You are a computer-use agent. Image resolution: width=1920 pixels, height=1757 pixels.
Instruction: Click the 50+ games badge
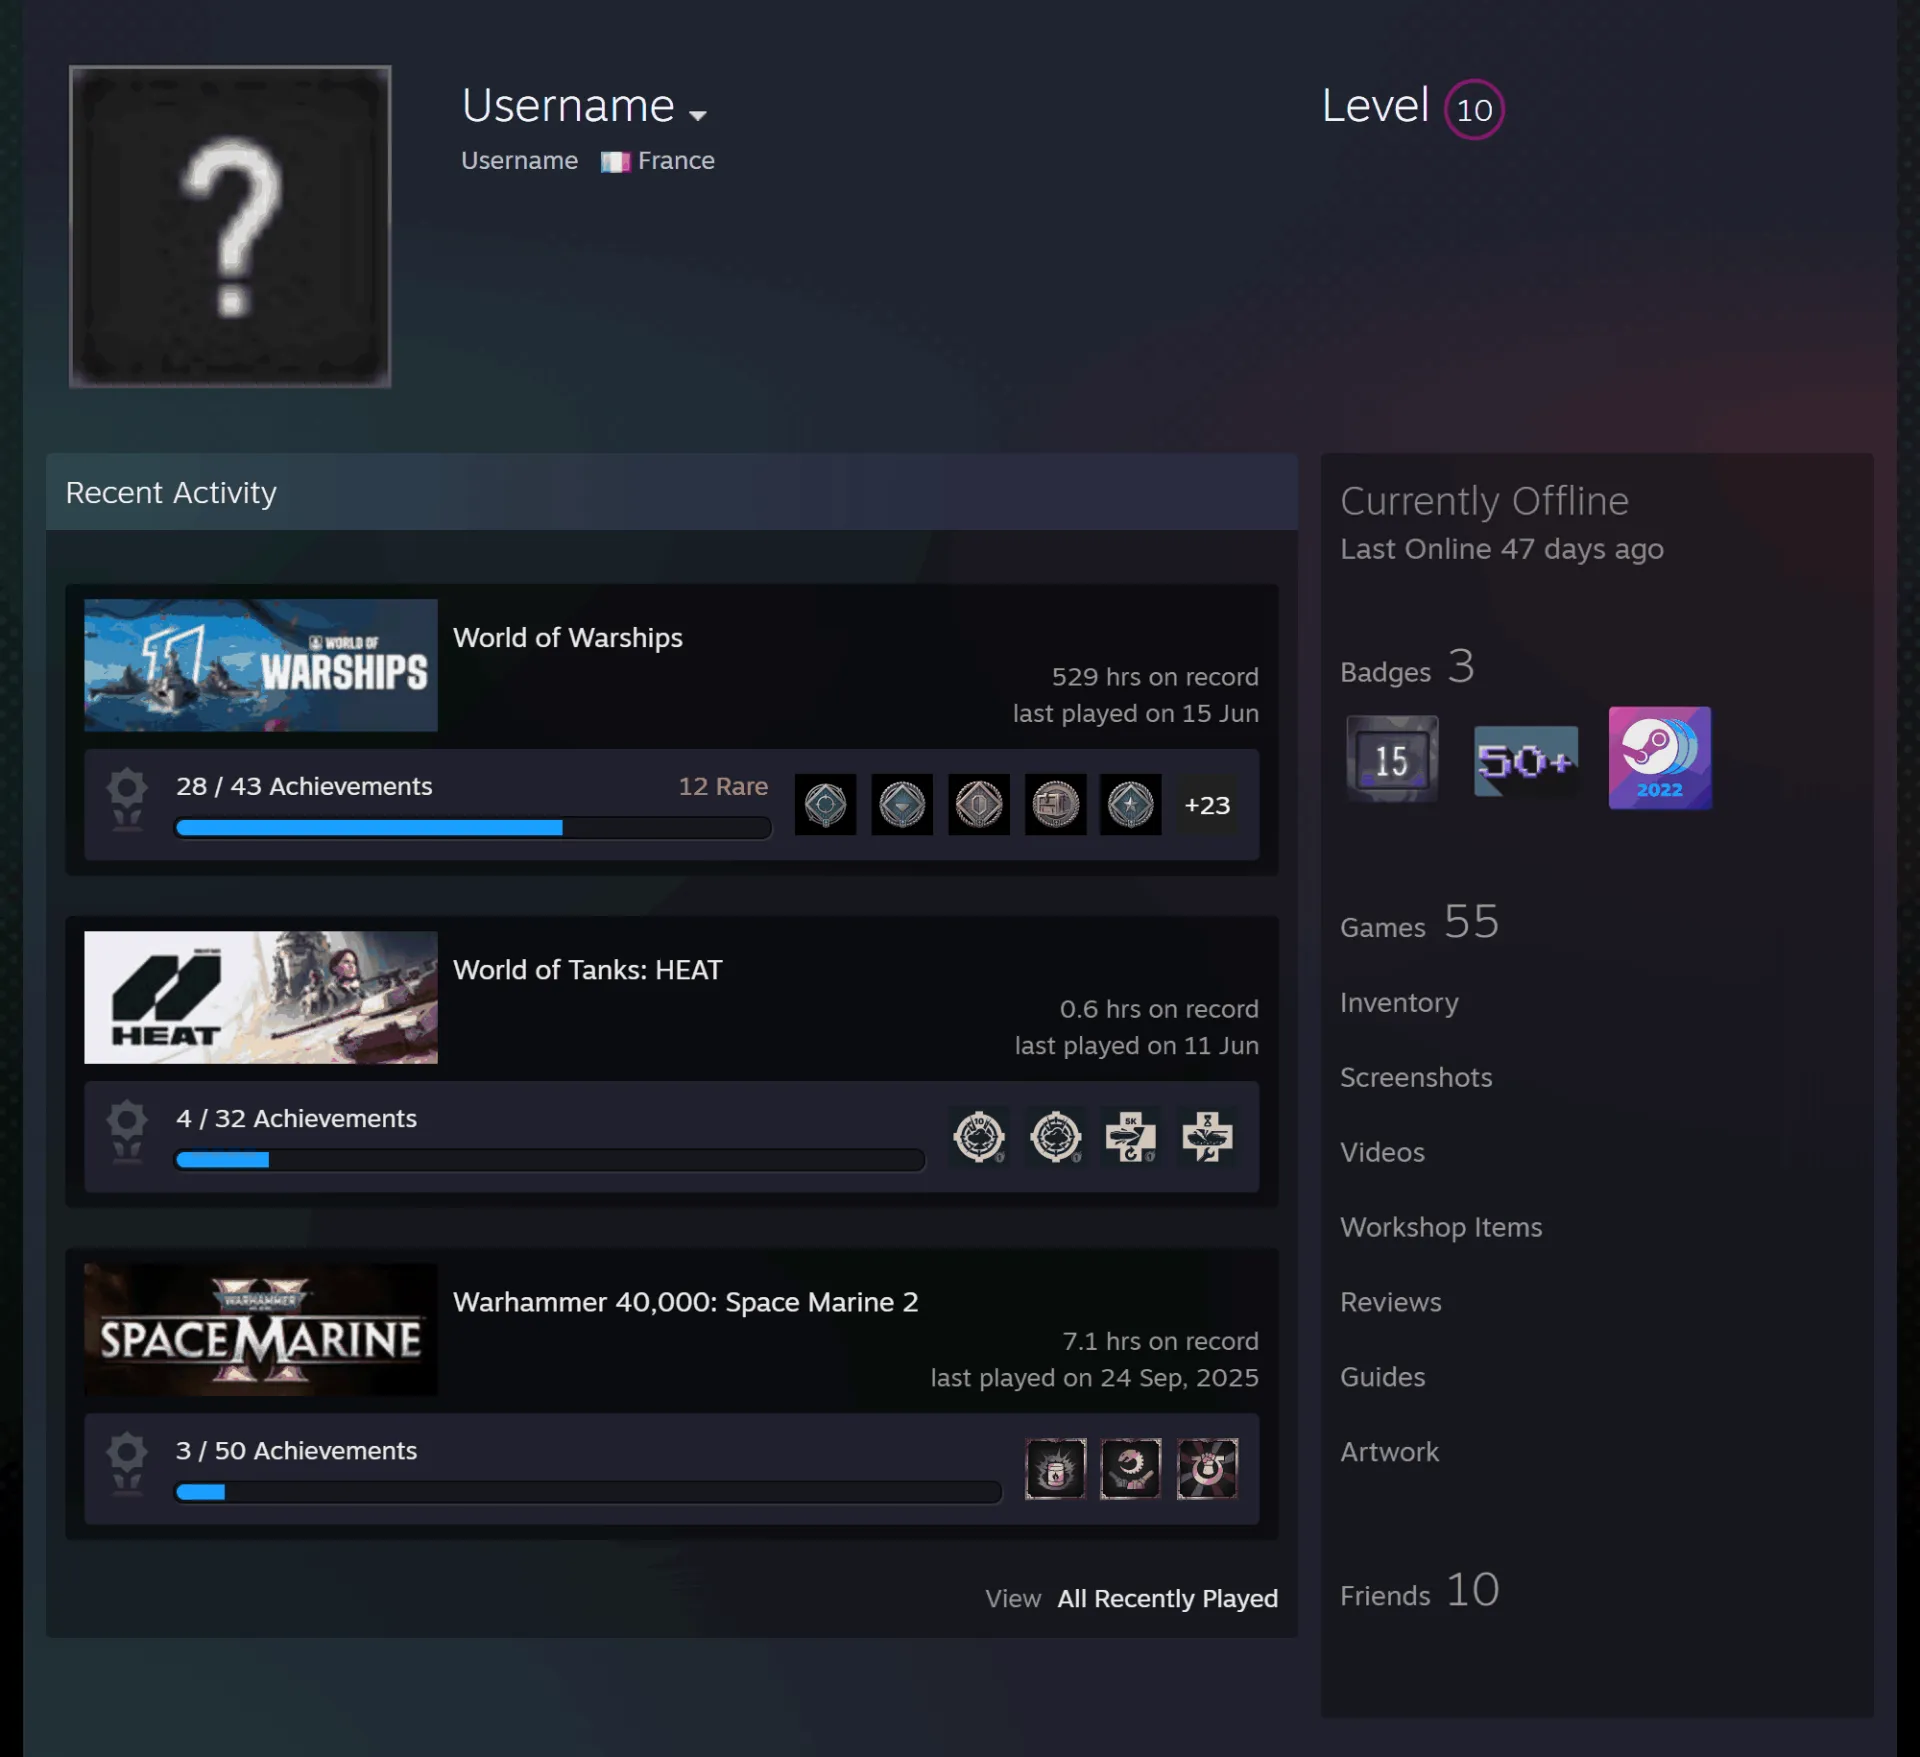coord(1526,761)
